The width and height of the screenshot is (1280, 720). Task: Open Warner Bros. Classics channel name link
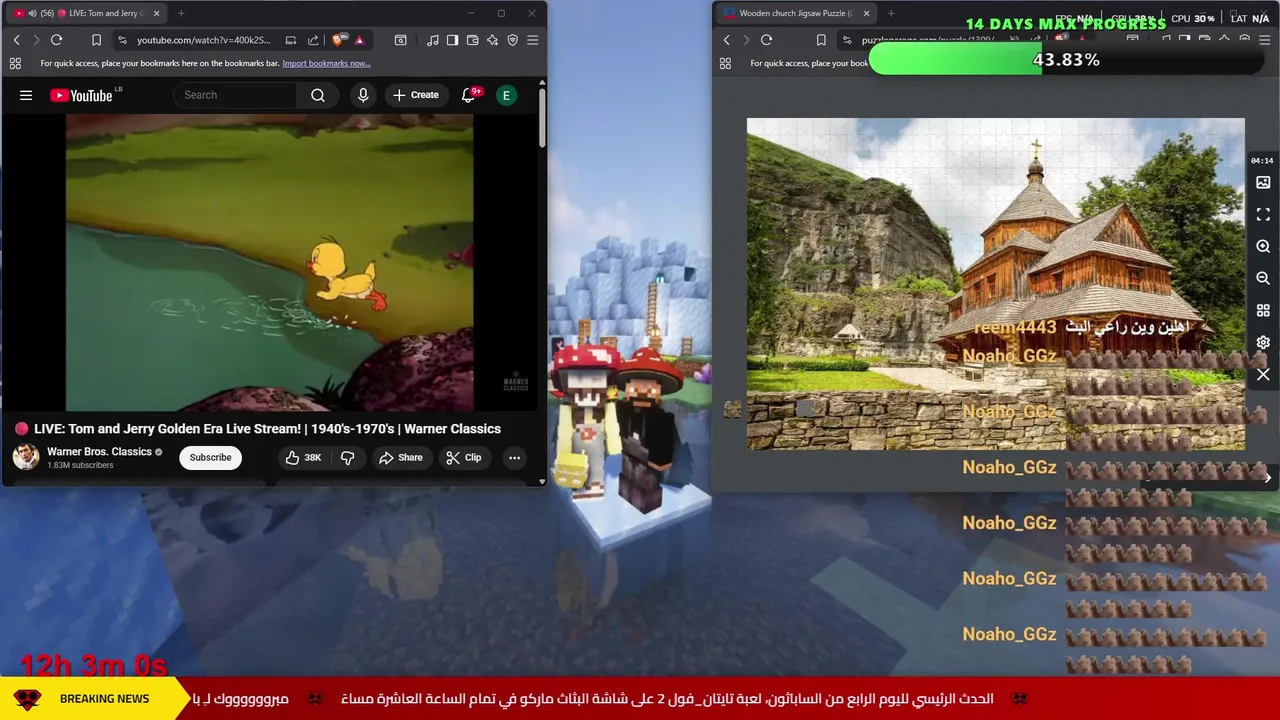(99, 451)
